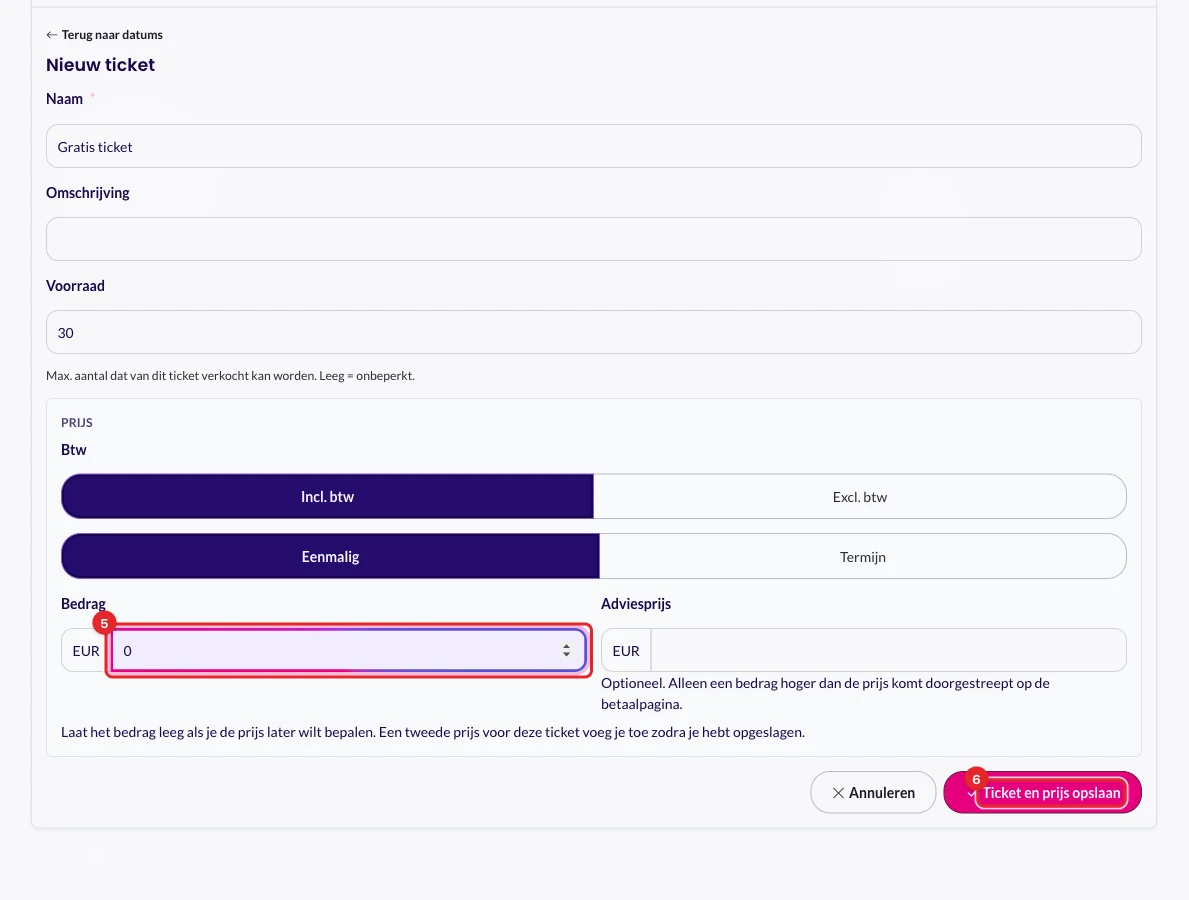The image size is (1189, 900).
Task: Click the Naam field containing Gratis ticket
Action: [594, 146]
